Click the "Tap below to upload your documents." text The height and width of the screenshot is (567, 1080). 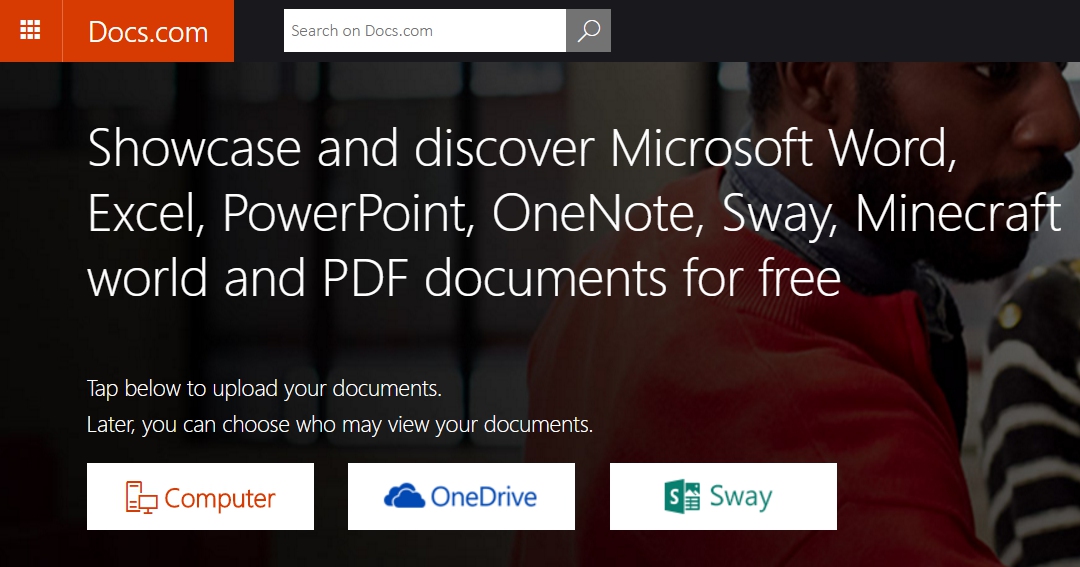tap(264, 389)
